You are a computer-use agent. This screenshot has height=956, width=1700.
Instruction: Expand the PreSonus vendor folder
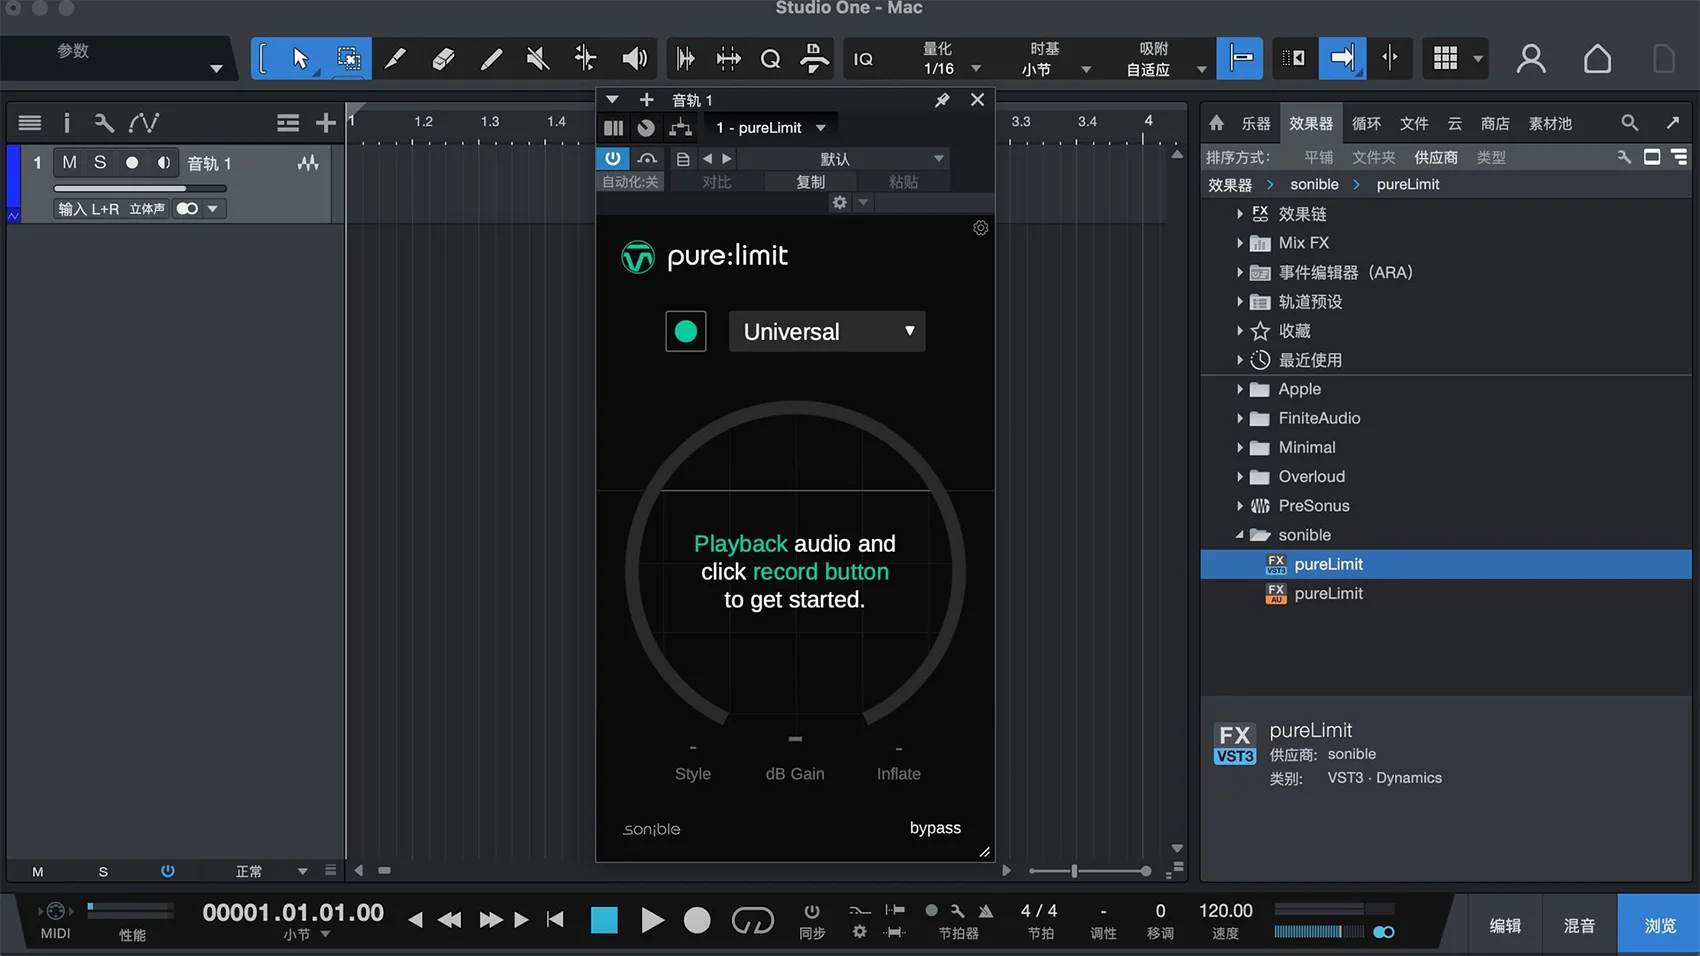click(x=1240, y=506)
